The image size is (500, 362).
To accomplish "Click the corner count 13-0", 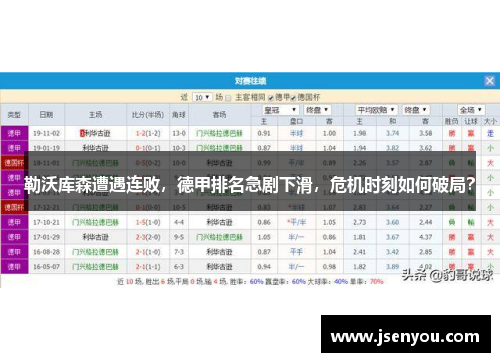I will (179, 133).
